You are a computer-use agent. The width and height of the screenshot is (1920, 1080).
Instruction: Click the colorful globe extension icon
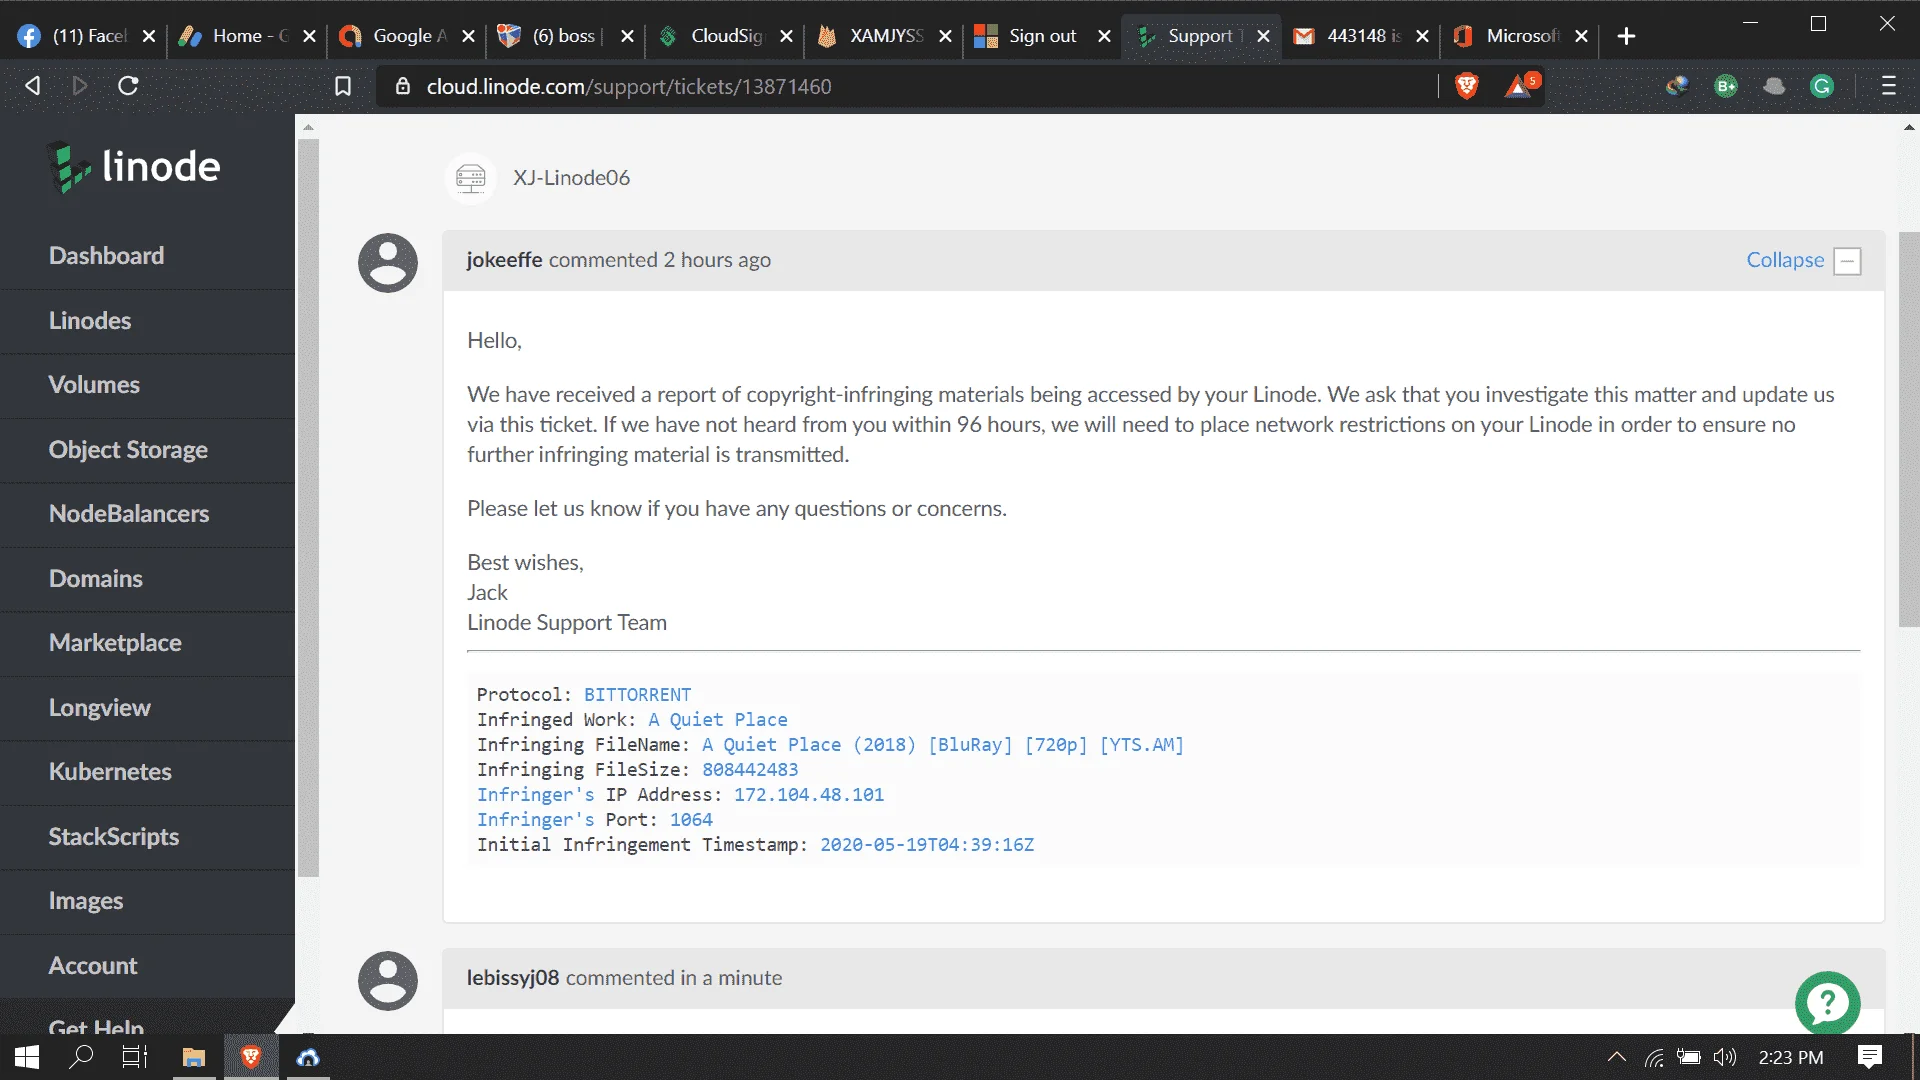point(1677,86)
